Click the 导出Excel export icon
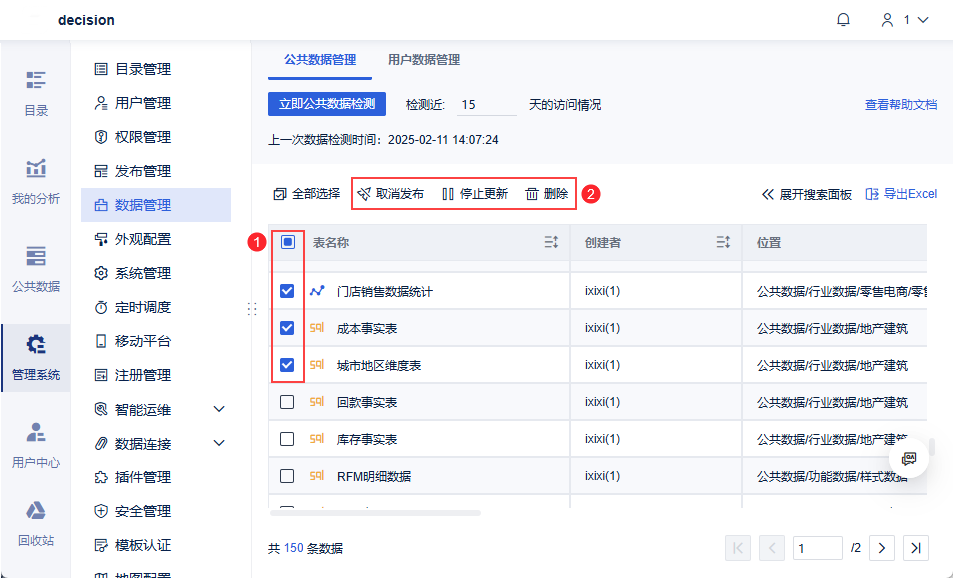 [x=872, y=194]
